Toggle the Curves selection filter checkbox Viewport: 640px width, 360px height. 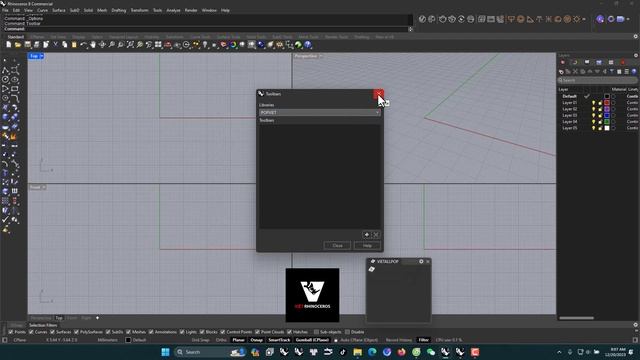click(31, 332)
